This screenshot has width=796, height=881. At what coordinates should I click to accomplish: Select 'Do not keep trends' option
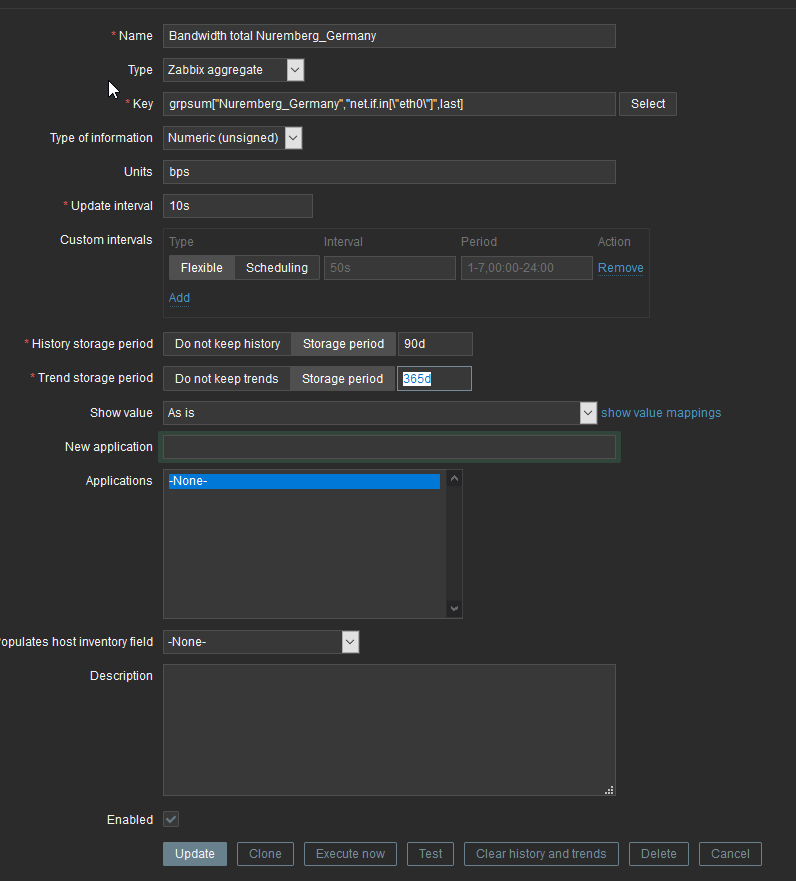[x=226, y=378]
